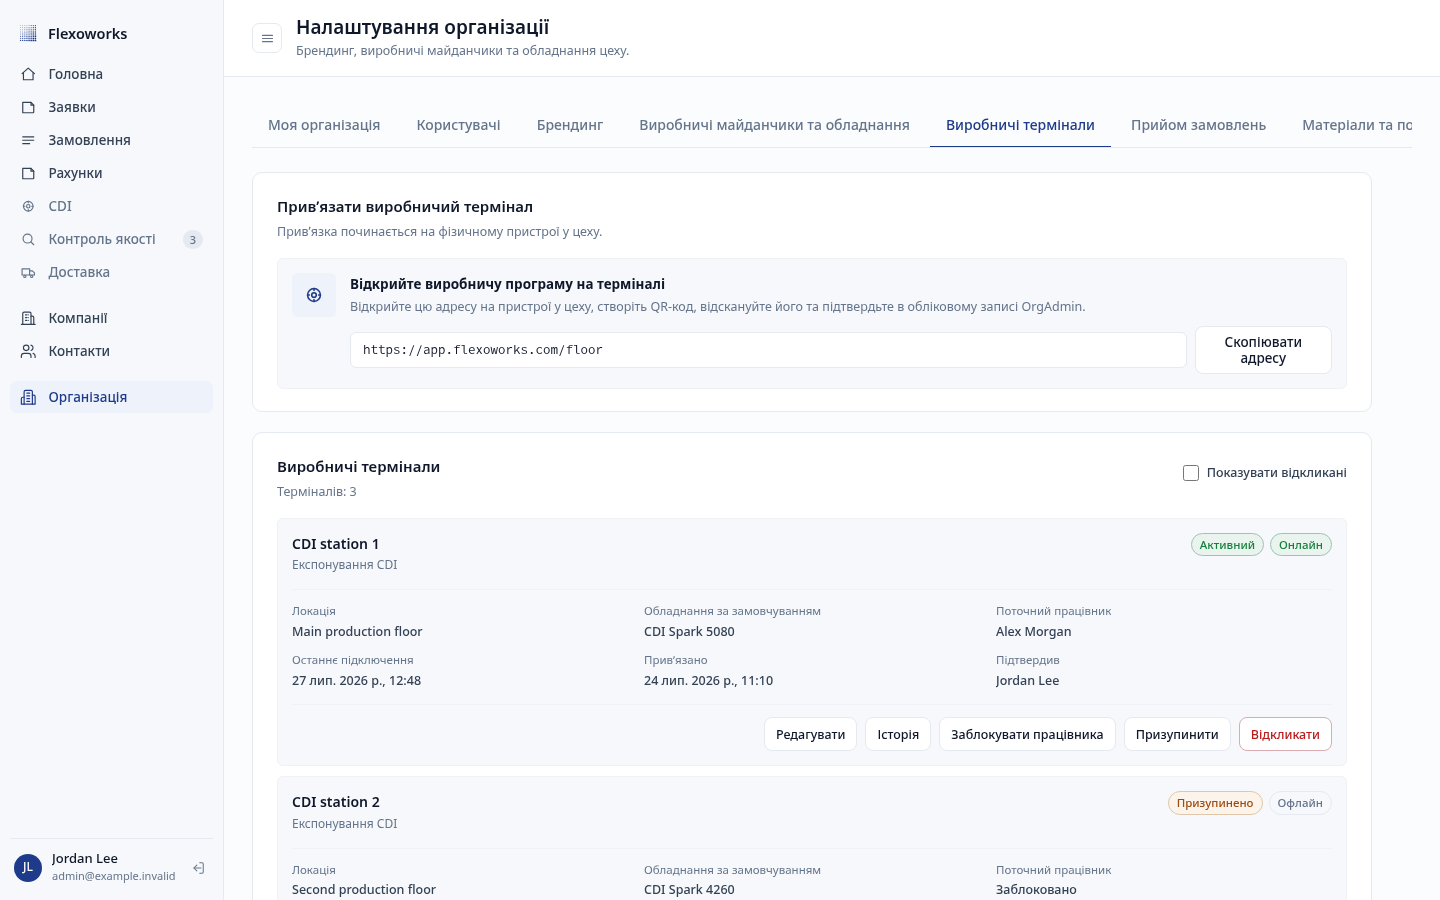
Task: Click the Заявки folder icon
Action: click(28, 107)
